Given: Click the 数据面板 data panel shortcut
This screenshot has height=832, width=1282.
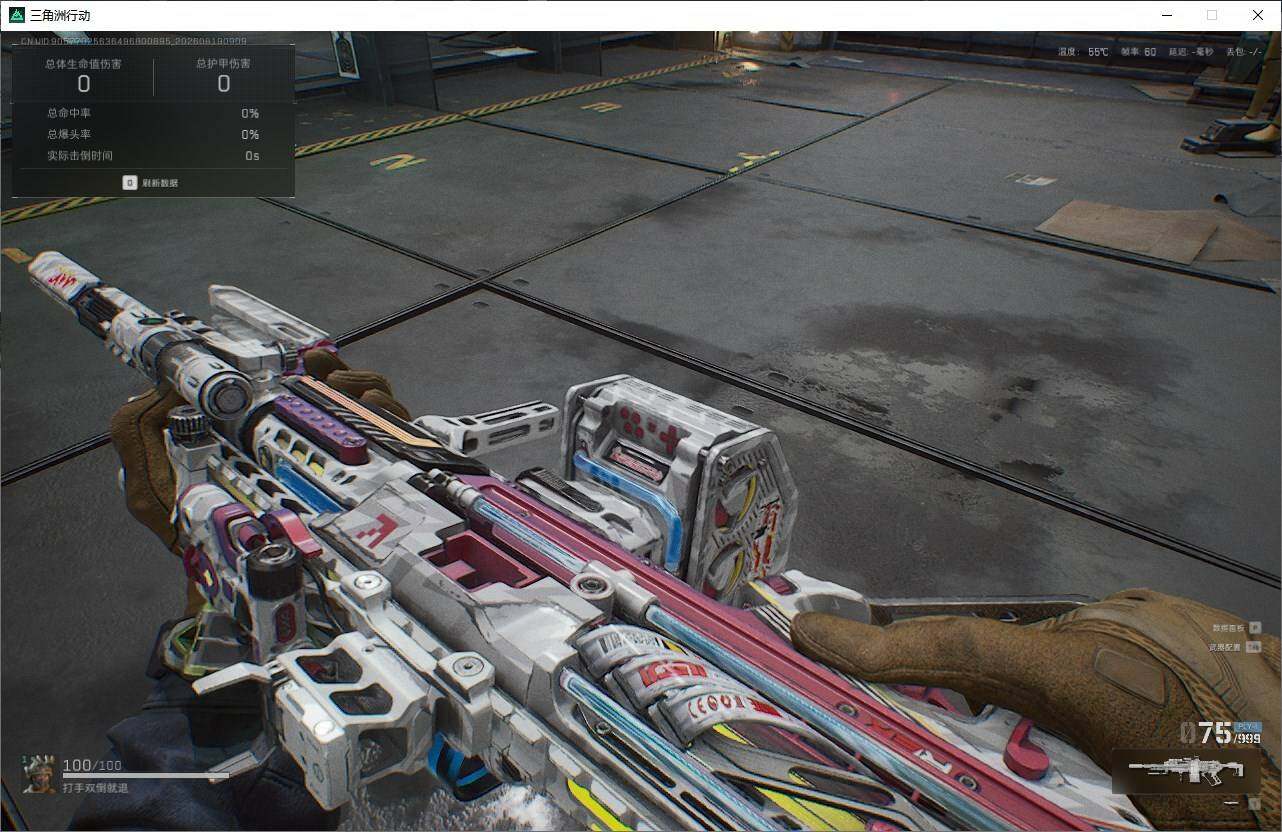Looking at the screenshot, I should pos(1236,628).
